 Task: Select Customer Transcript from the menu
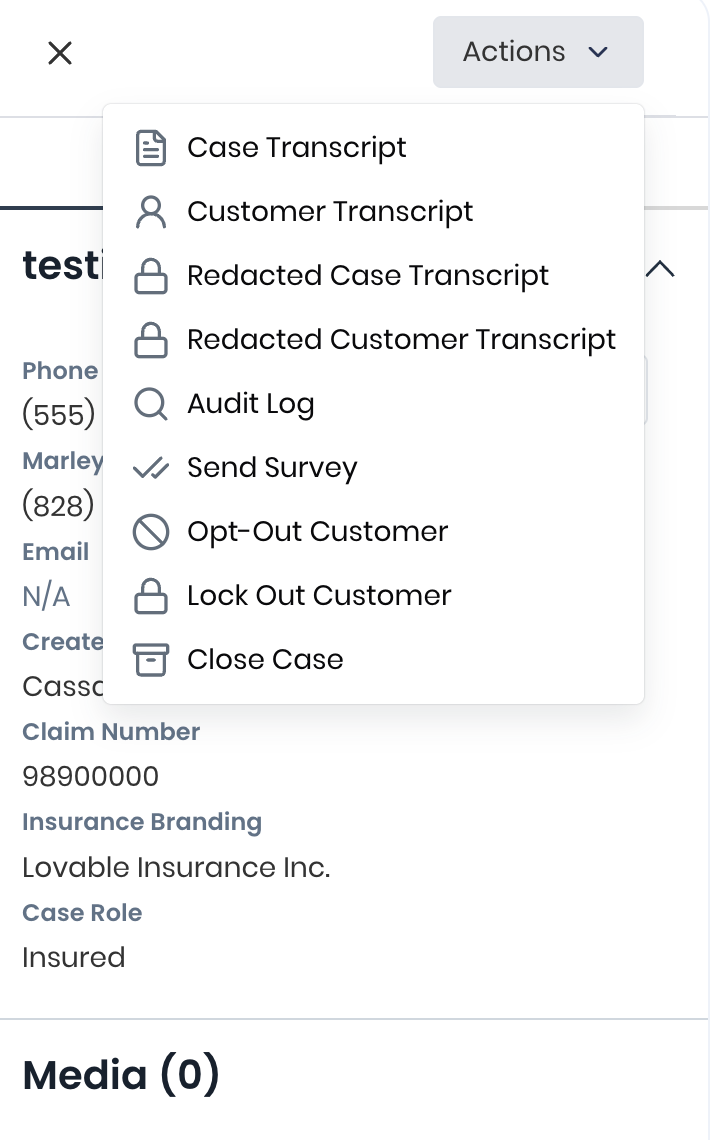pyautogui.click(x=330, y=212)
